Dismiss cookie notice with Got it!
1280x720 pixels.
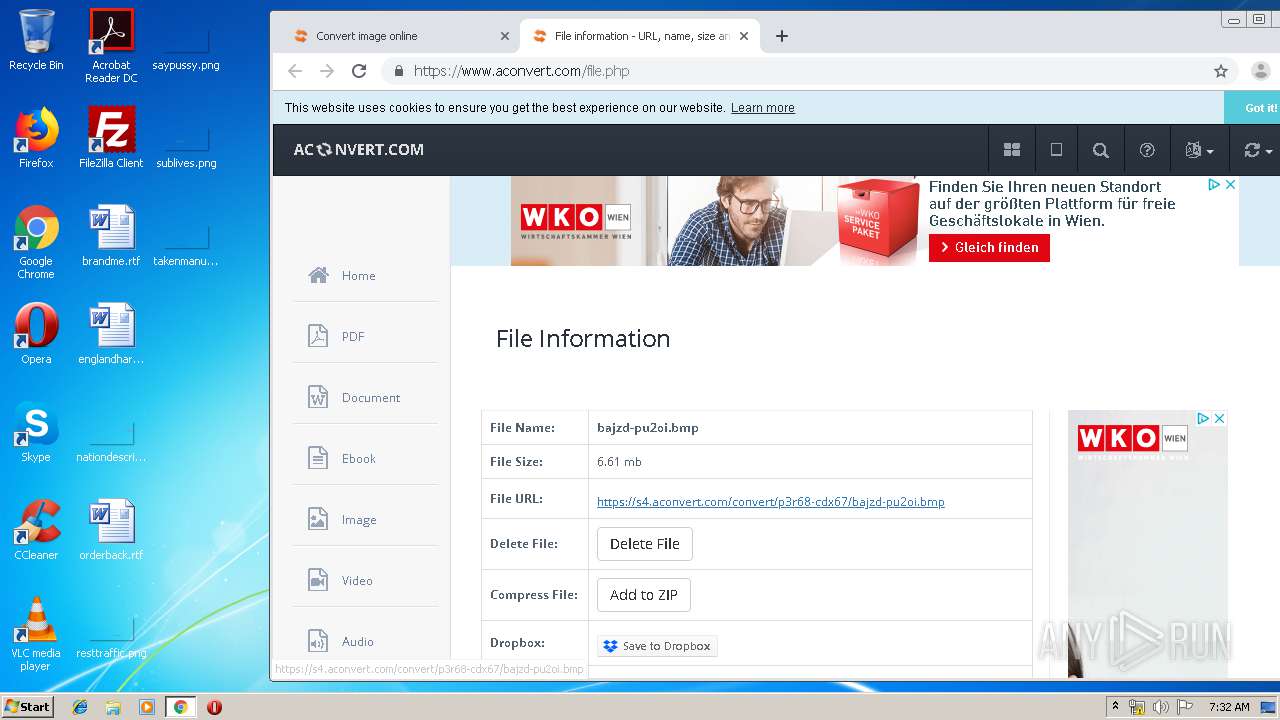pos(1260,108)
